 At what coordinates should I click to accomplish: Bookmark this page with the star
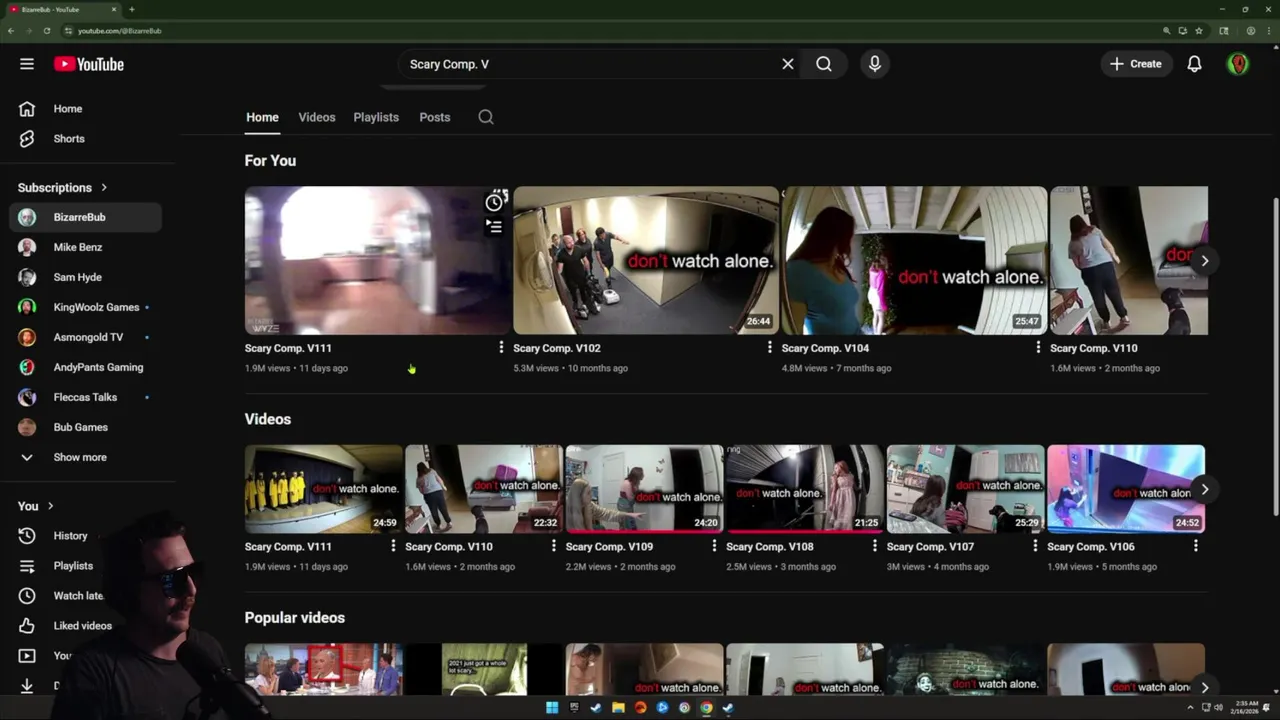click(1199, 31)
